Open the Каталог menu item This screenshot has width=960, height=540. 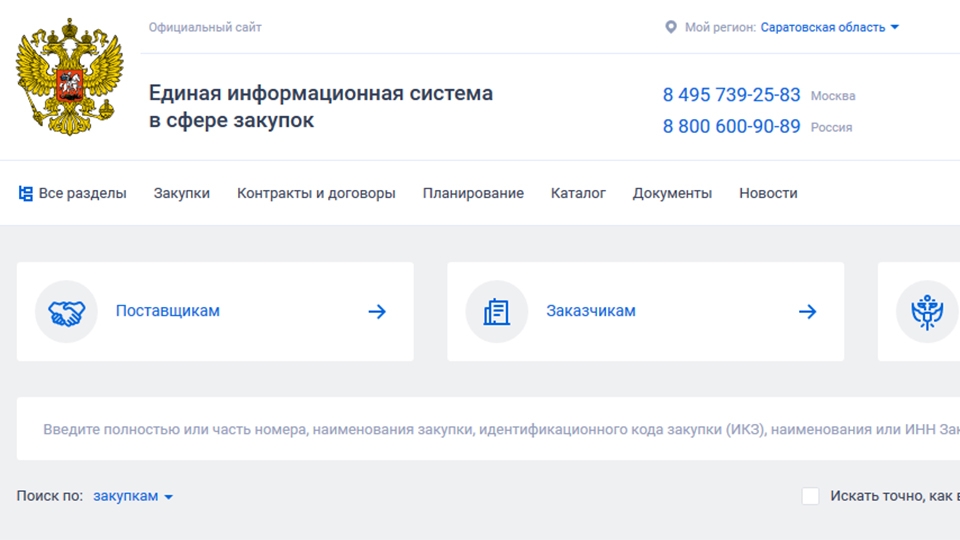click(x=578, y=193)
